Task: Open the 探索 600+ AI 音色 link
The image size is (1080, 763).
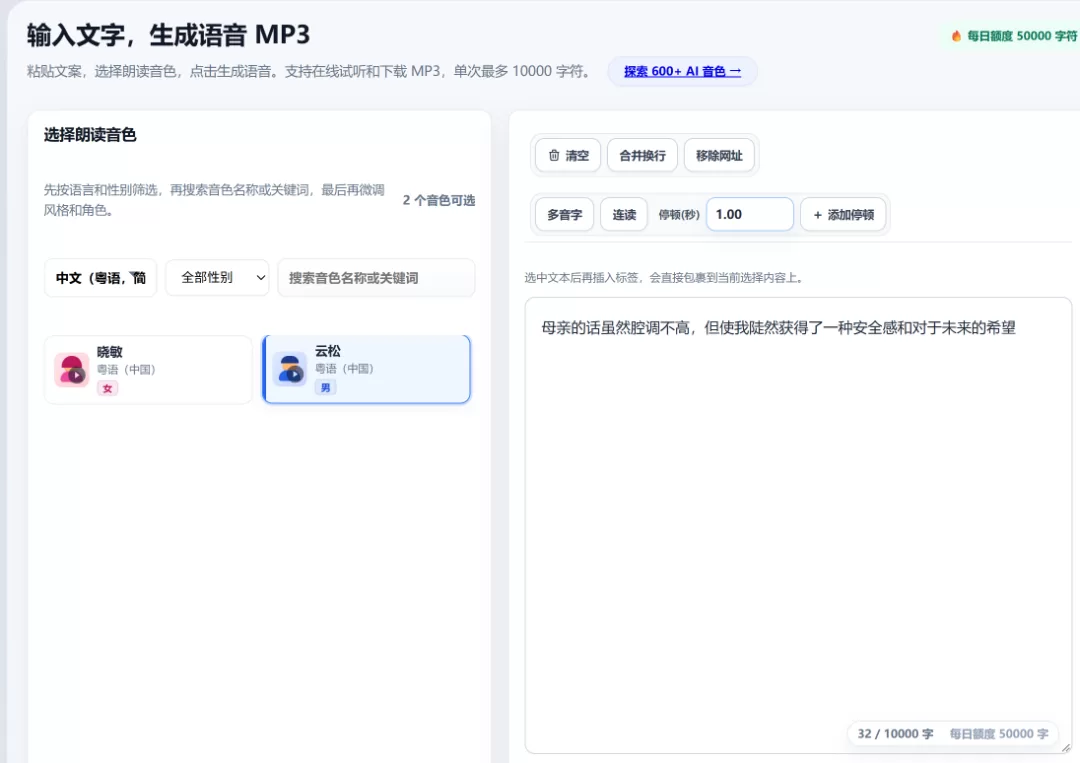Action: [683, 72]
